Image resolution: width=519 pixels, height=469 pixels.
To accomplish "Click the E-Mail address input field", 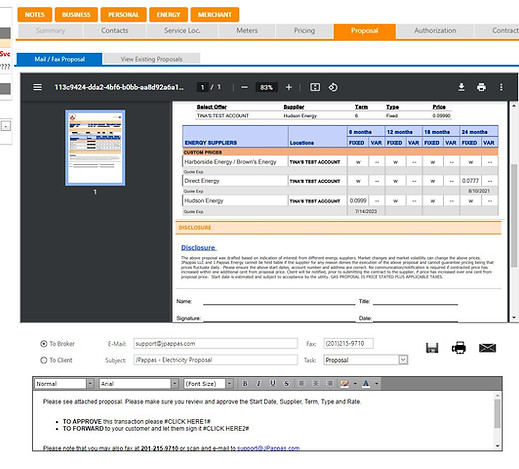I will click(215, 344).
